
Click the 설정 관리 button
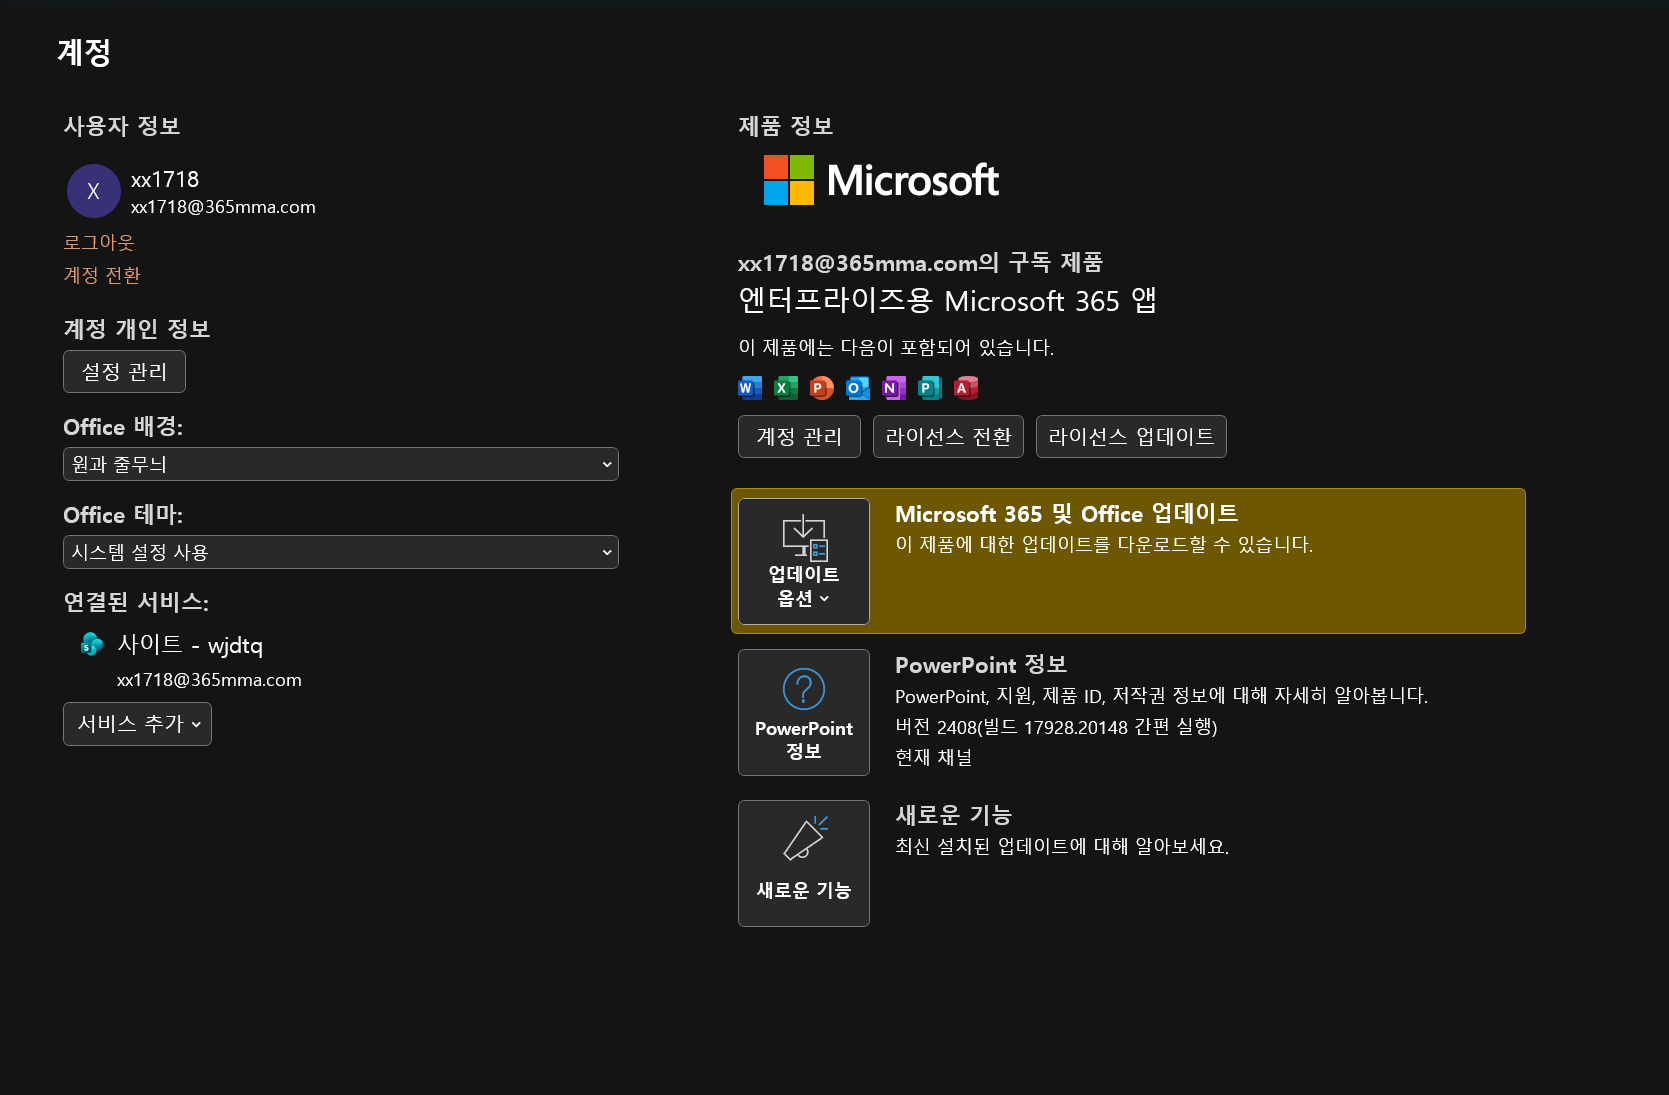[x=124, y=372]
